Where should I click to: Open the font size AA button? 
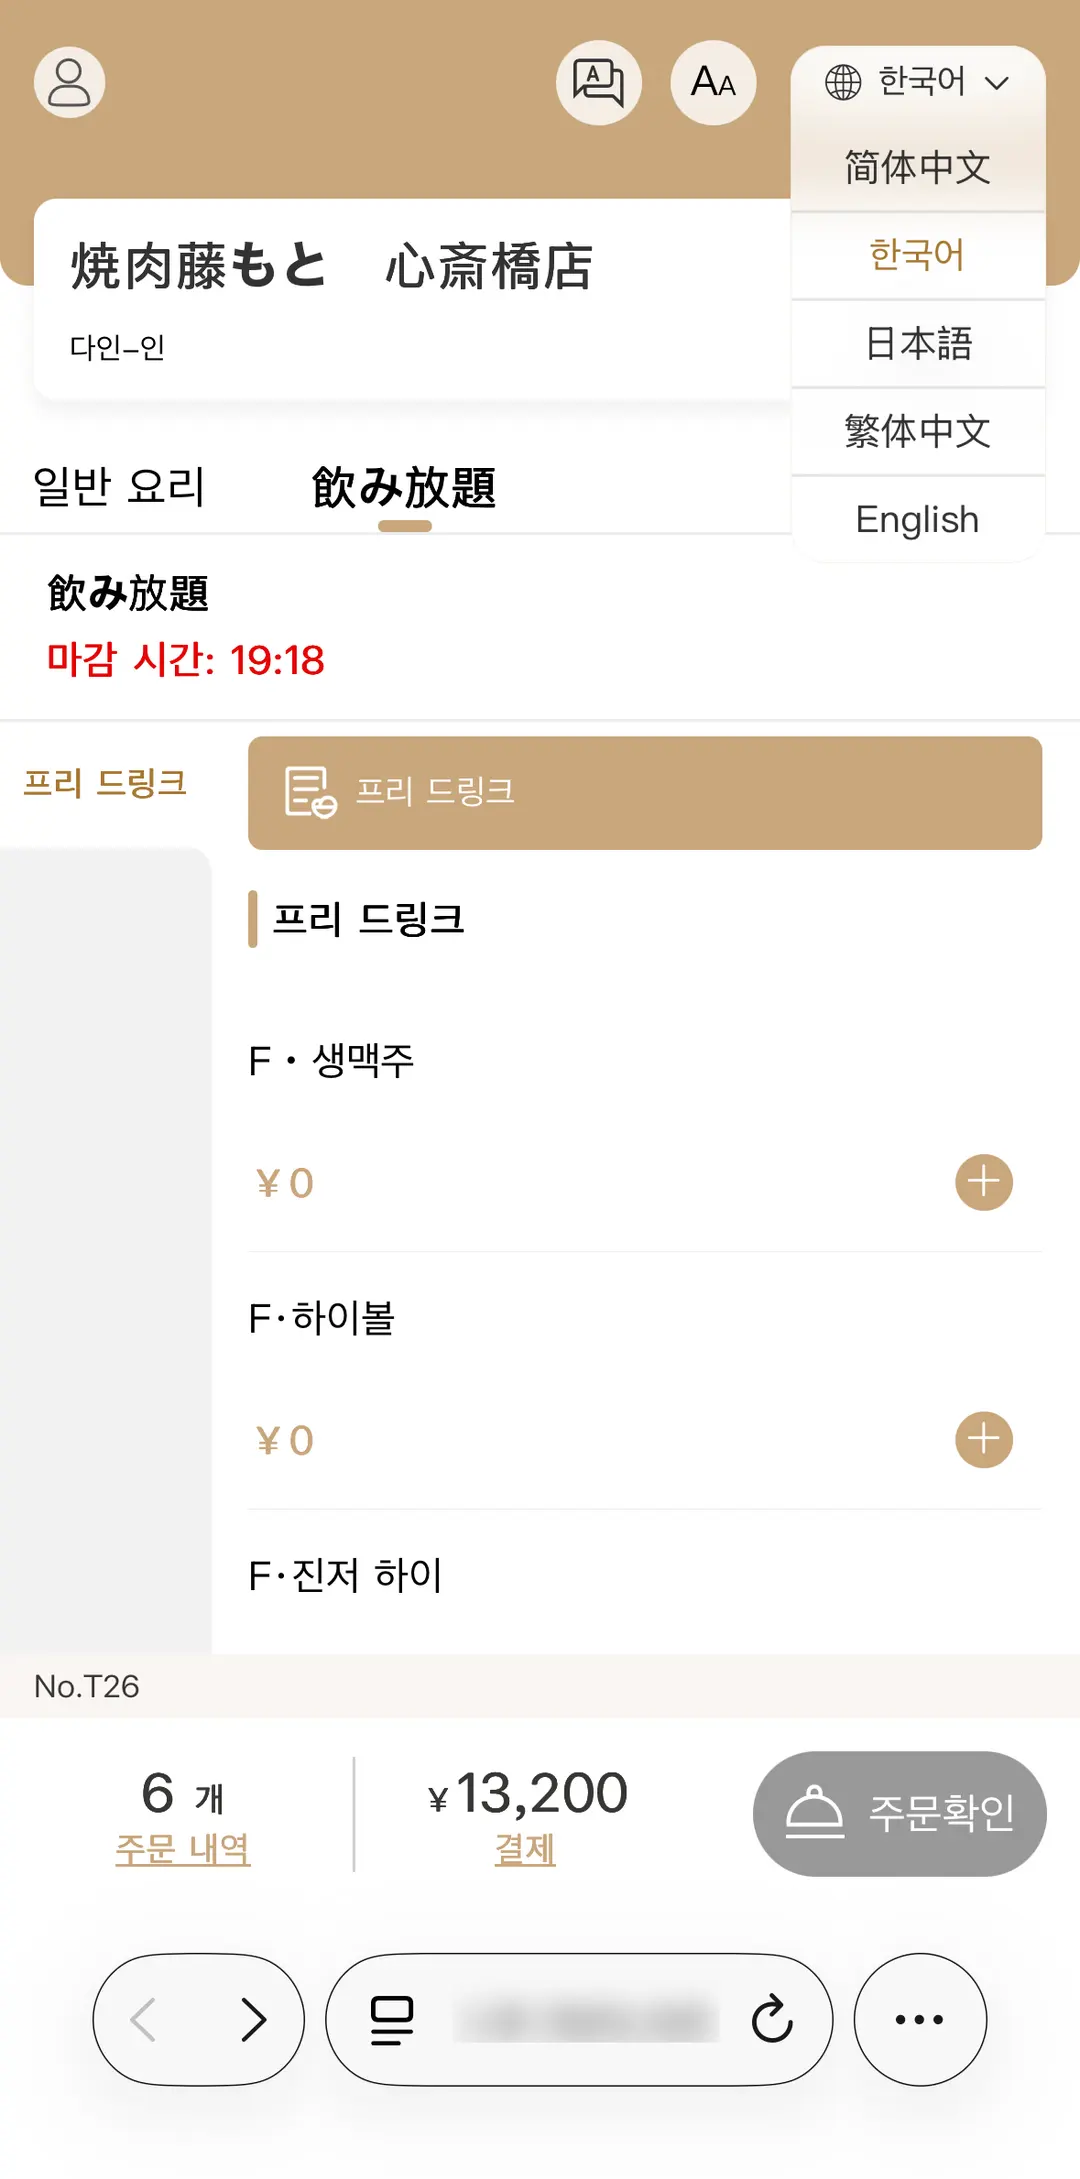[x=713, y=83]
